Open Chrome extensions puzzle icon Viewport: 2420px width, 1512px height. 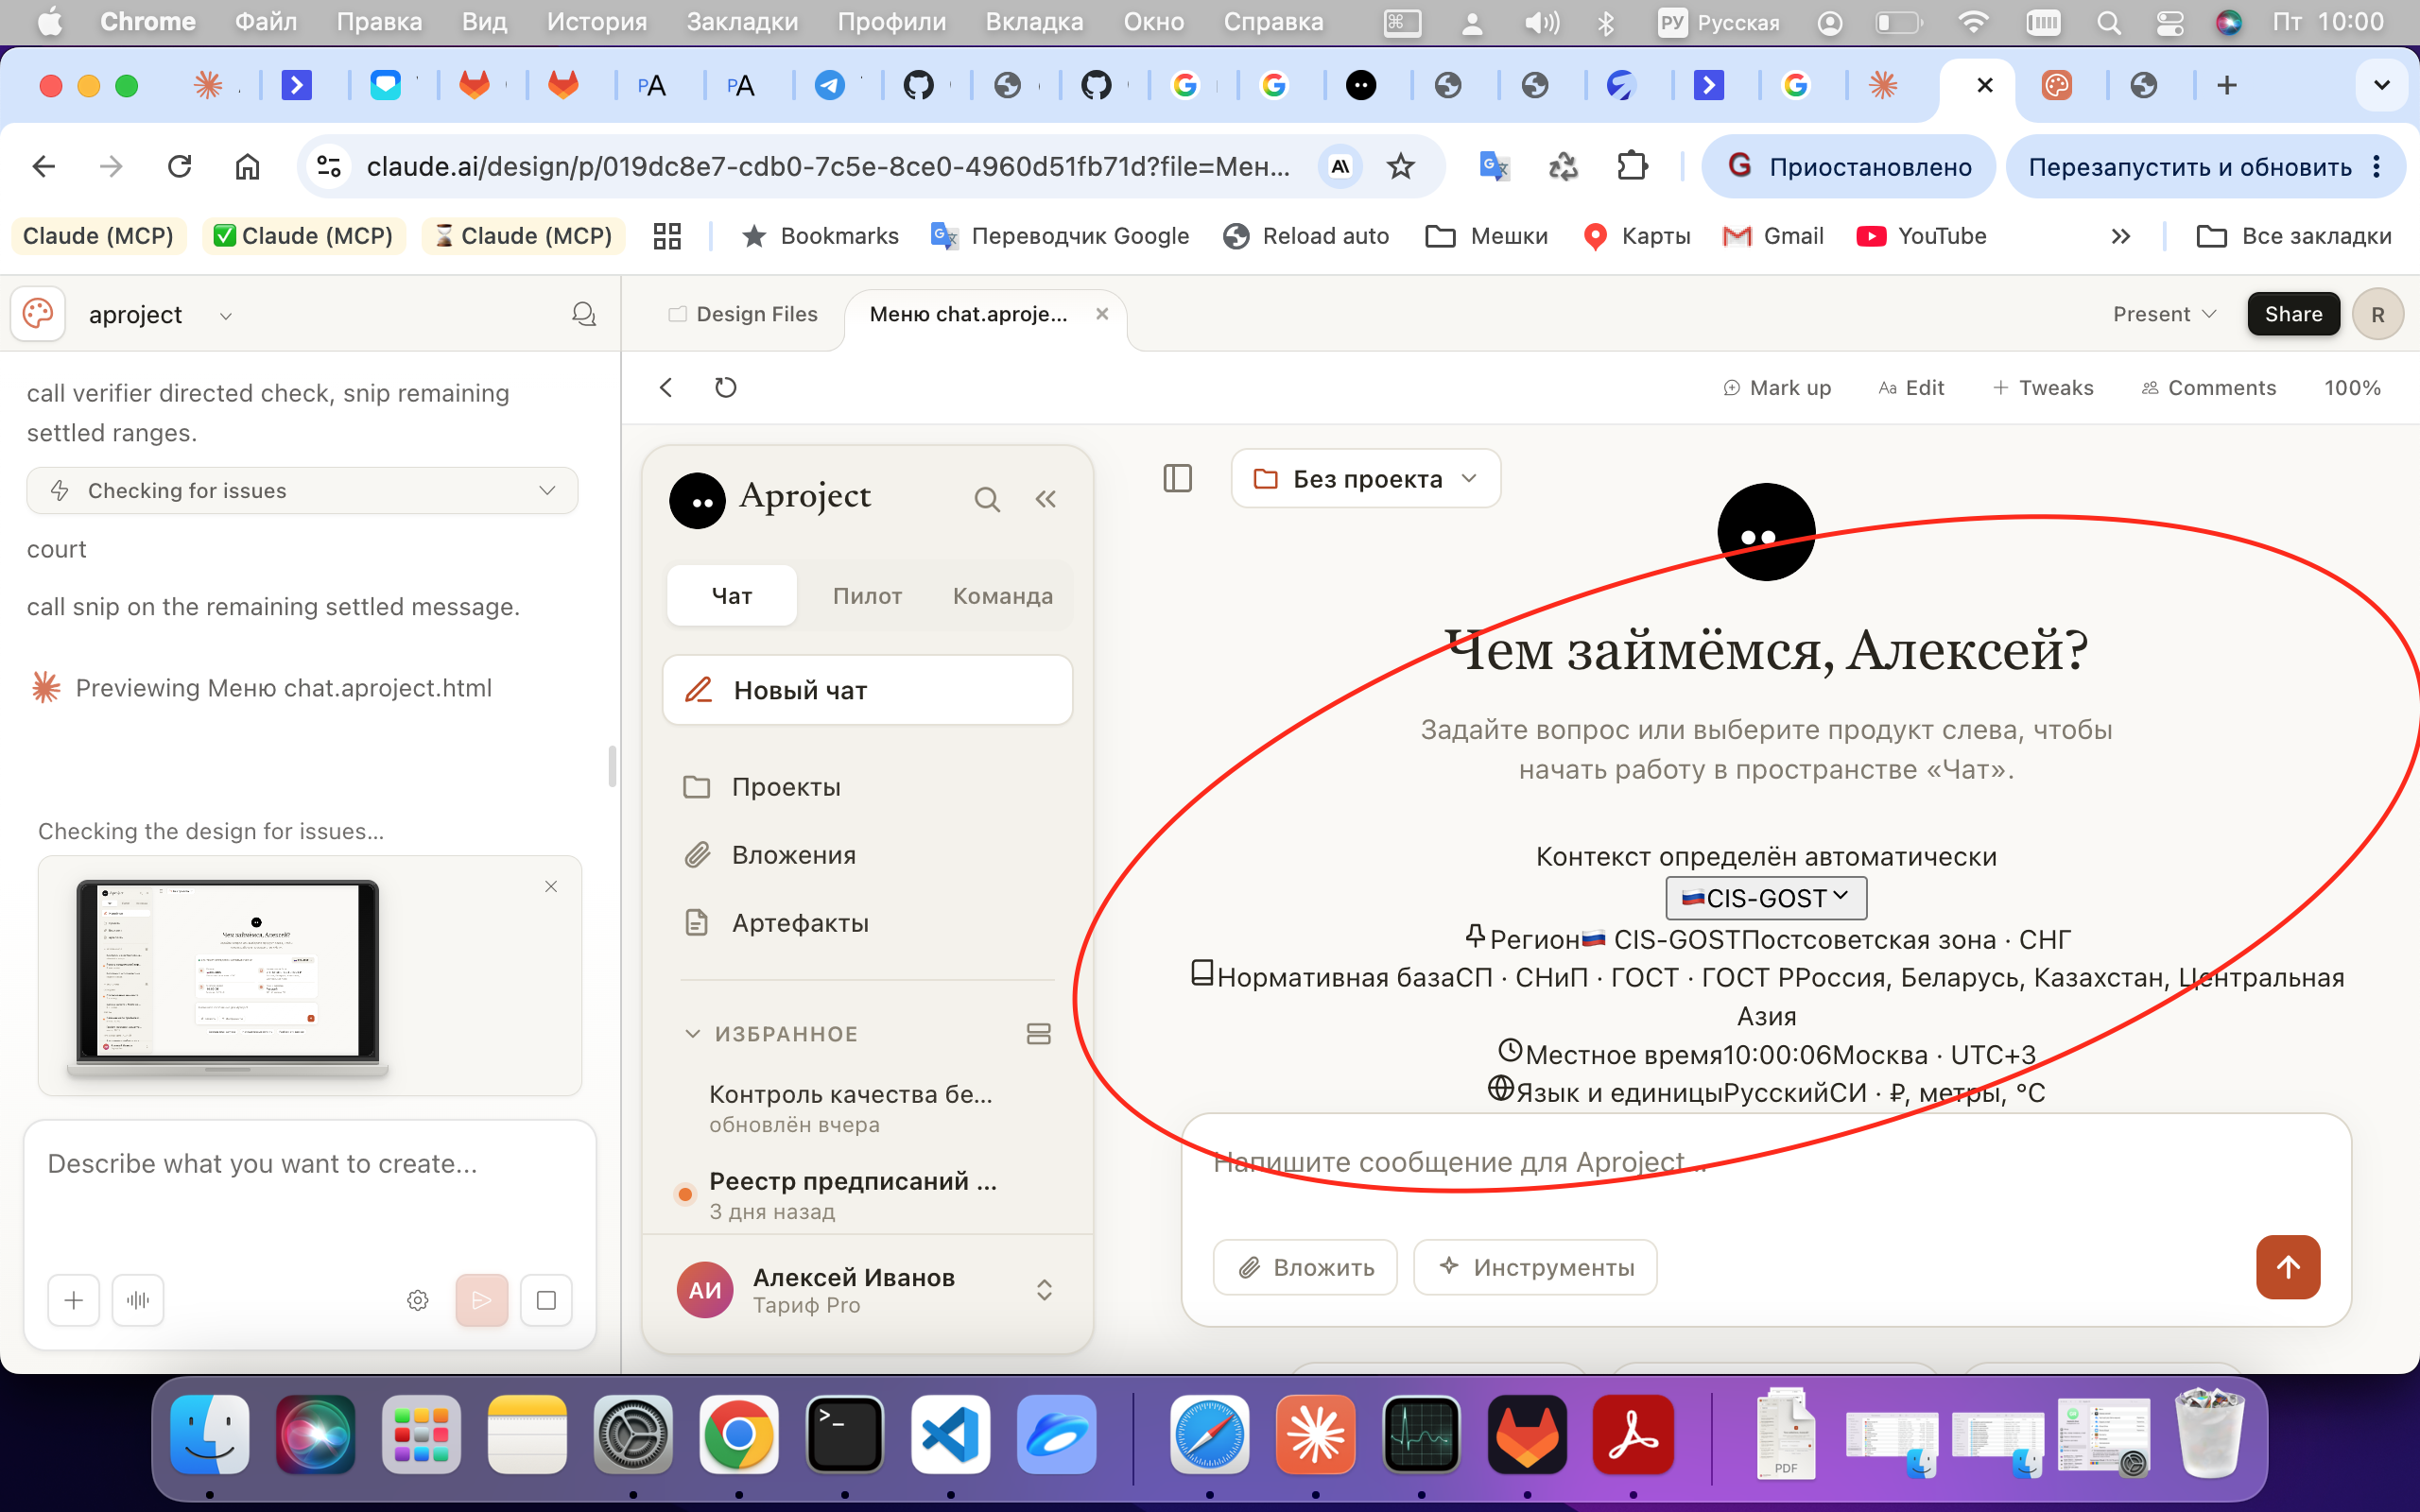[1632, 166]
